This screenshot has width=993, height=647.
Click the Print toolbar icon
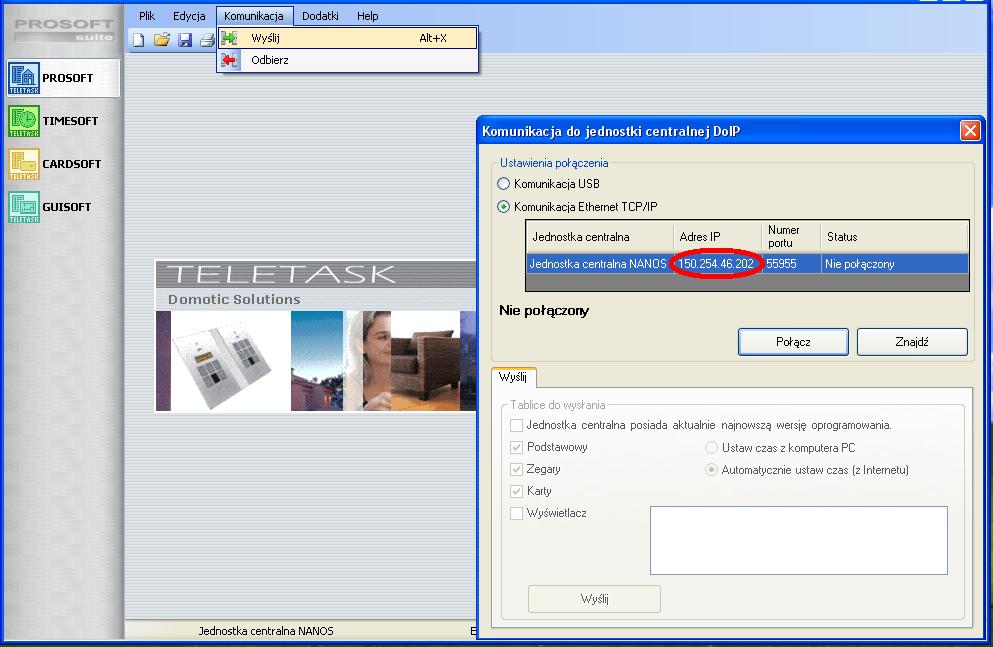tap(207, 40)
